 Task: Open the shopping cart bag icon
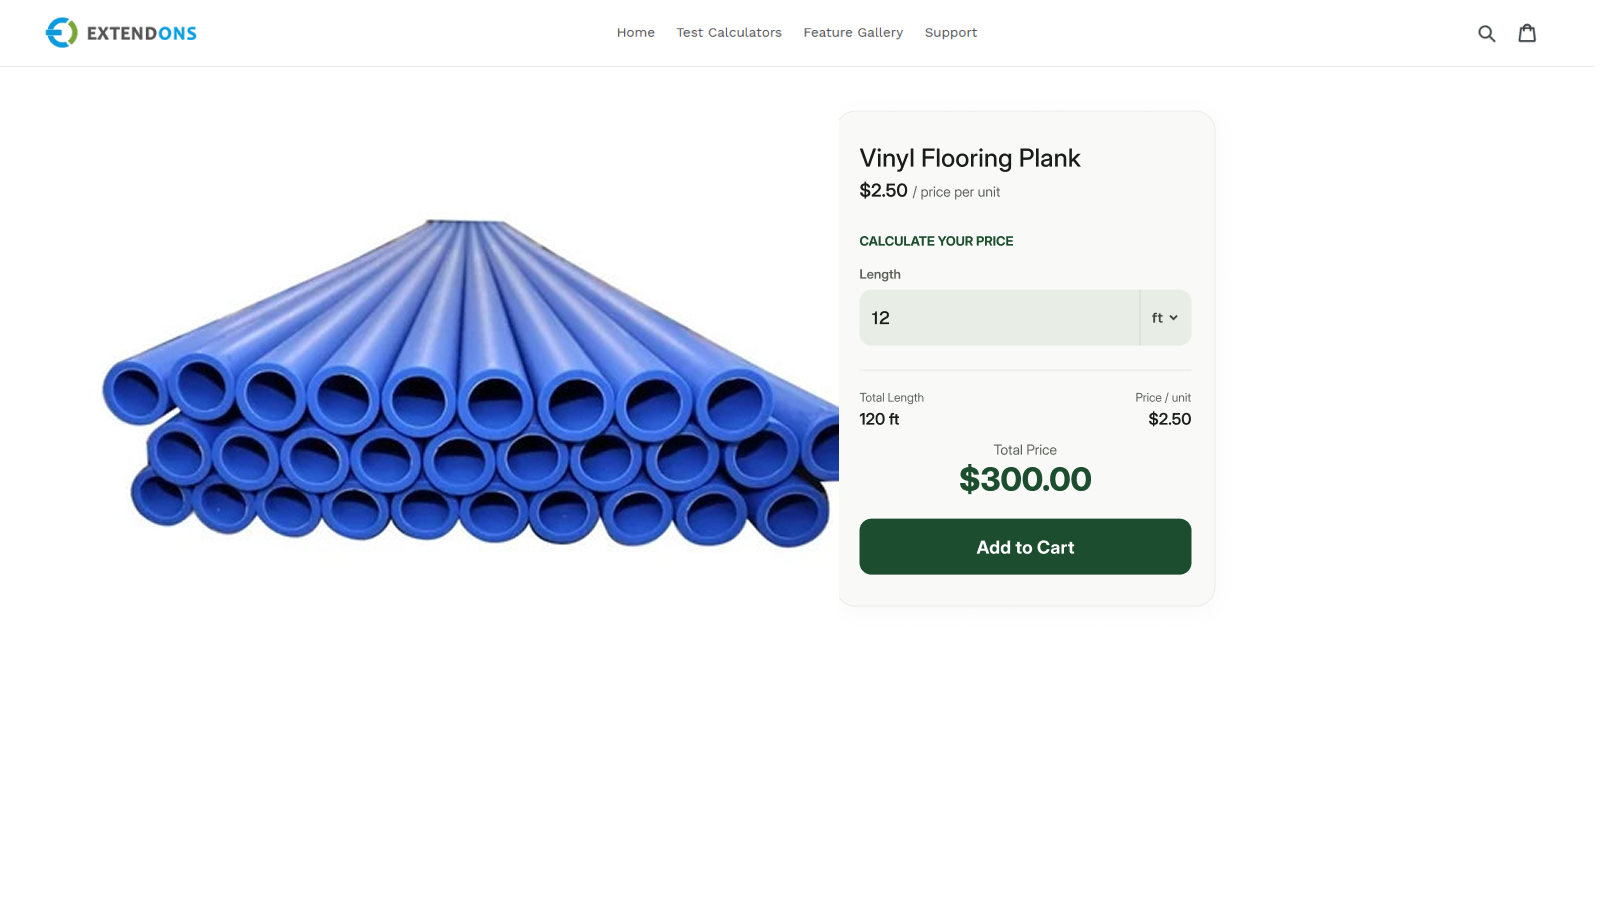point(1527,33)
